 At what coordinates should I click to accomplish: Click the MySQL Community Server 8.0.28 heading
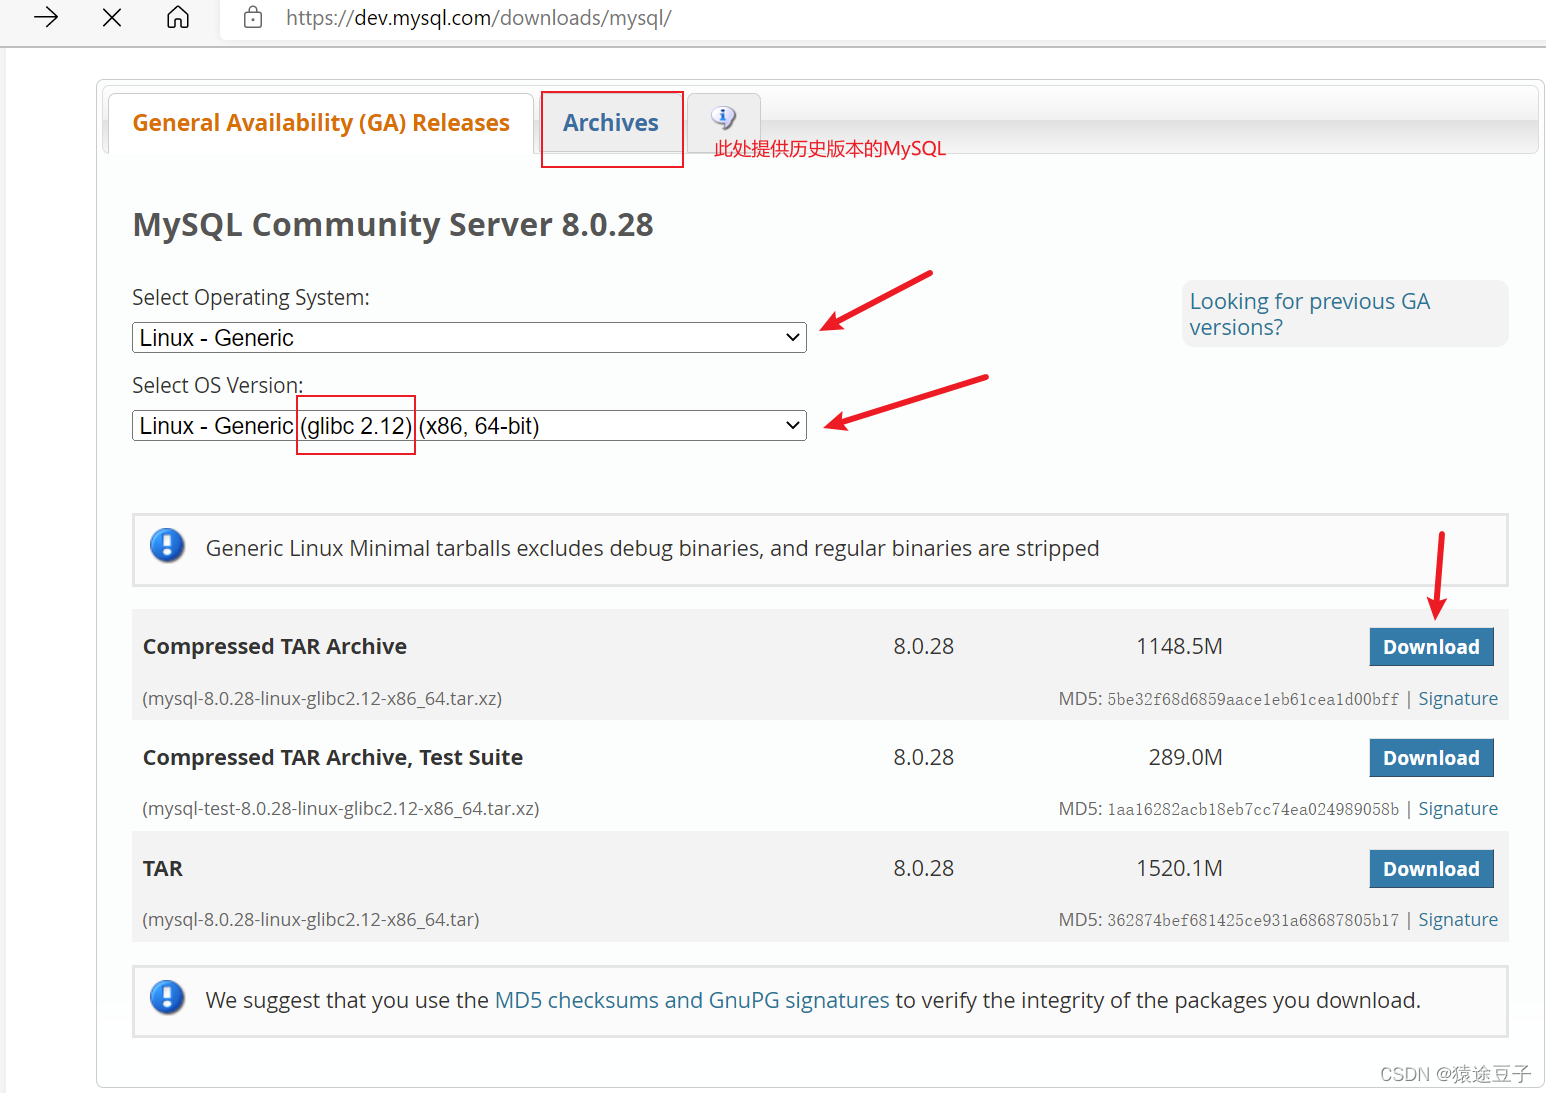click(x=393, y=225)
